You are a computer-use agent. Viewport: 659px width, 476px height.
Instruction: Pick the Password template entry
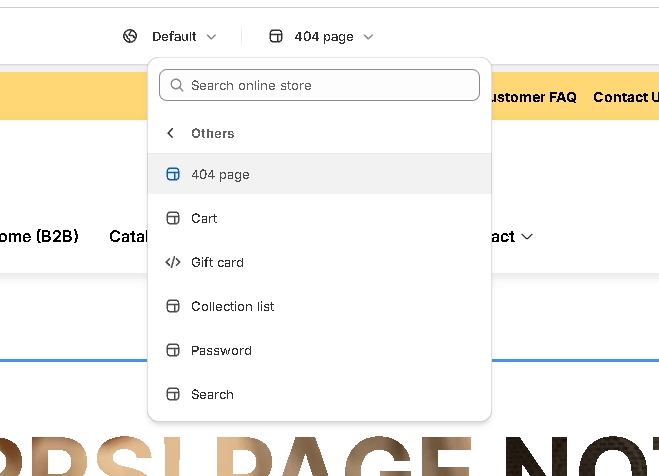[x=221, y=350]
